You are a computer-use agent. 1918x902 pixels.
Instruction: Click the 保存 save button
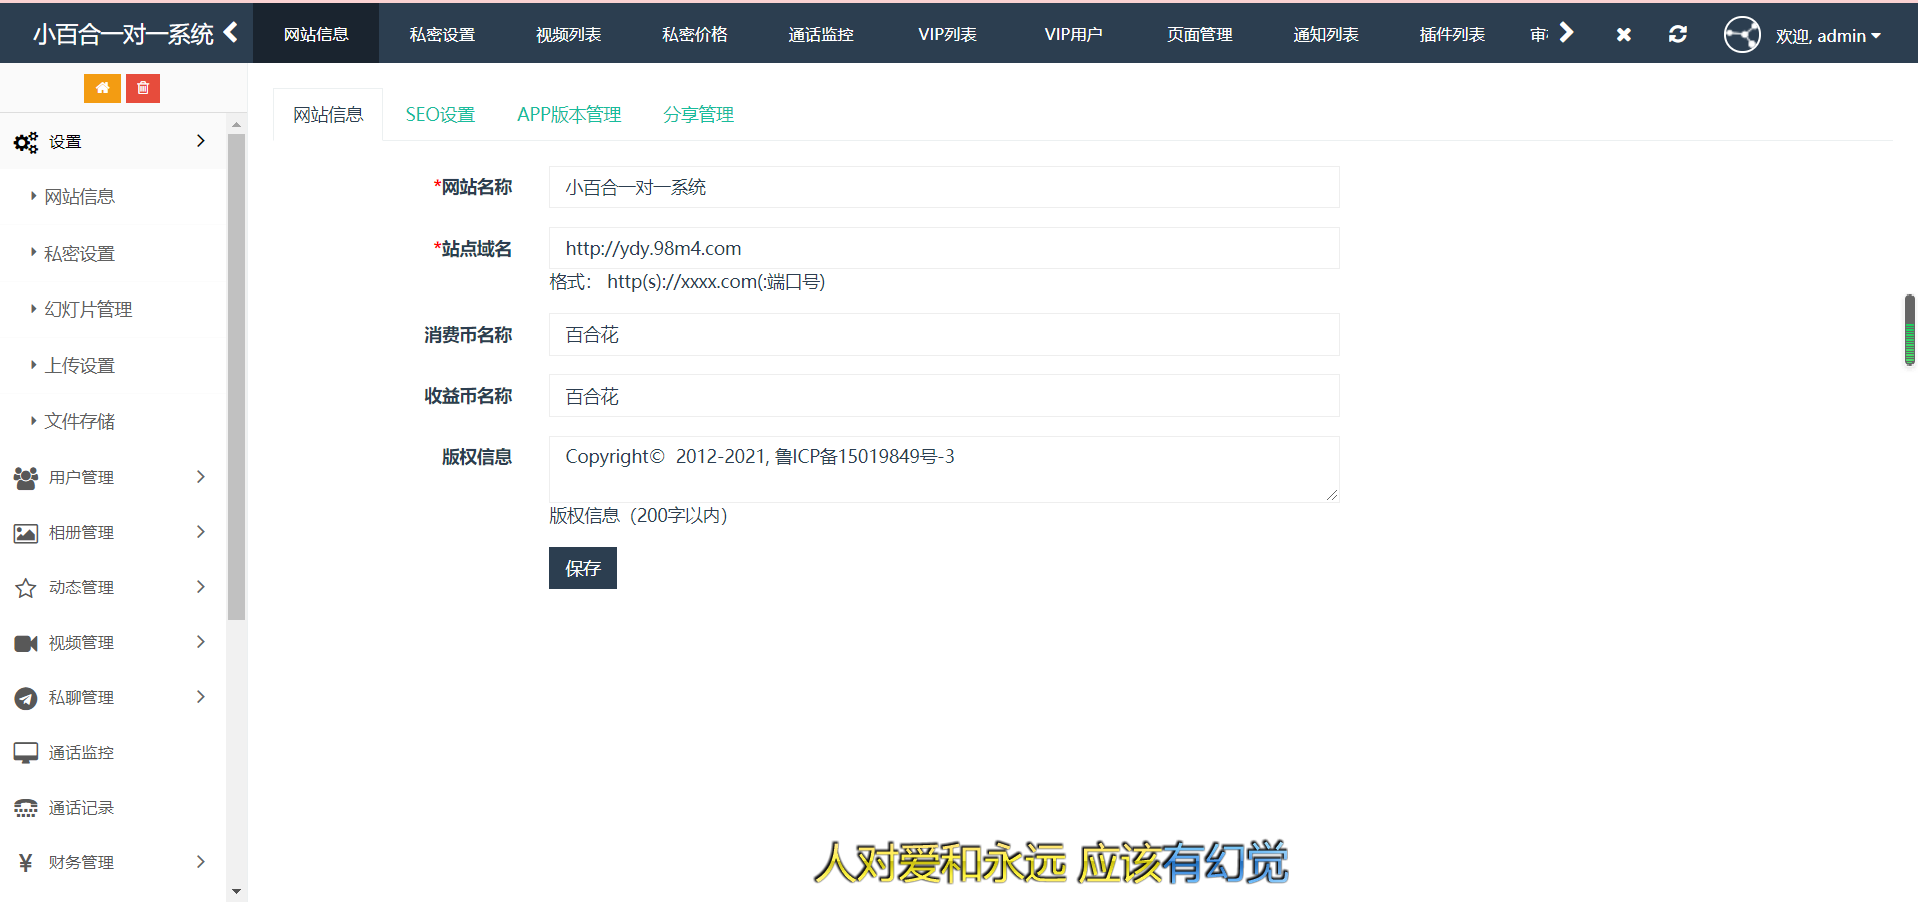coord(582,568)
